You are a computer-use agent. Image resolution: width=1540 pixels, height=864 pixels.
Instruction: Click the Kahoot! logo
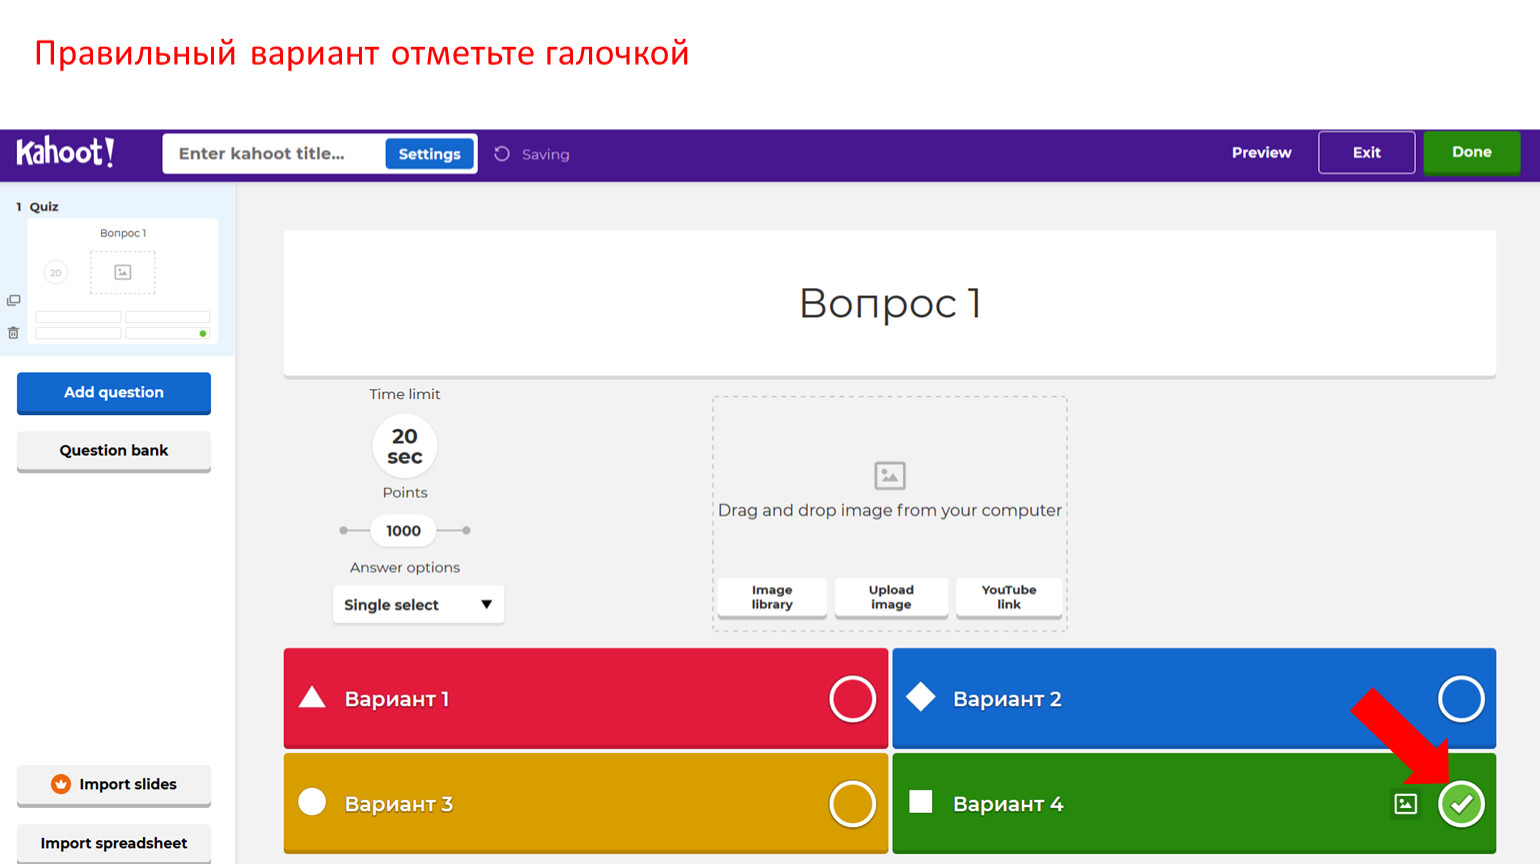[x=66, y=153]
